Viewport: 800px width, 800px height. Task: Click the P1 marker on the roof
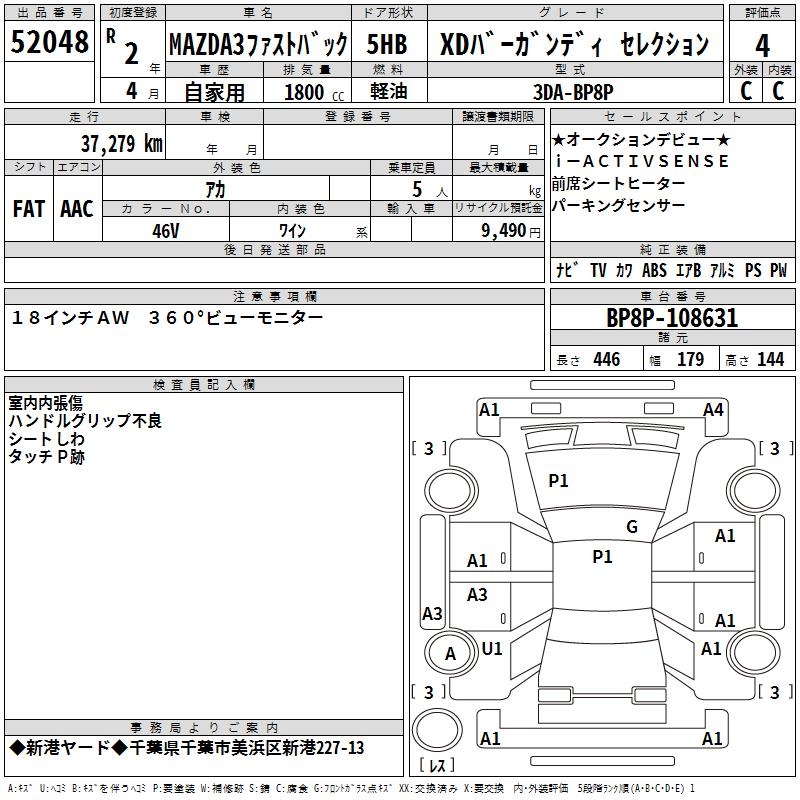pyautogui.click(x=602, y=557)
